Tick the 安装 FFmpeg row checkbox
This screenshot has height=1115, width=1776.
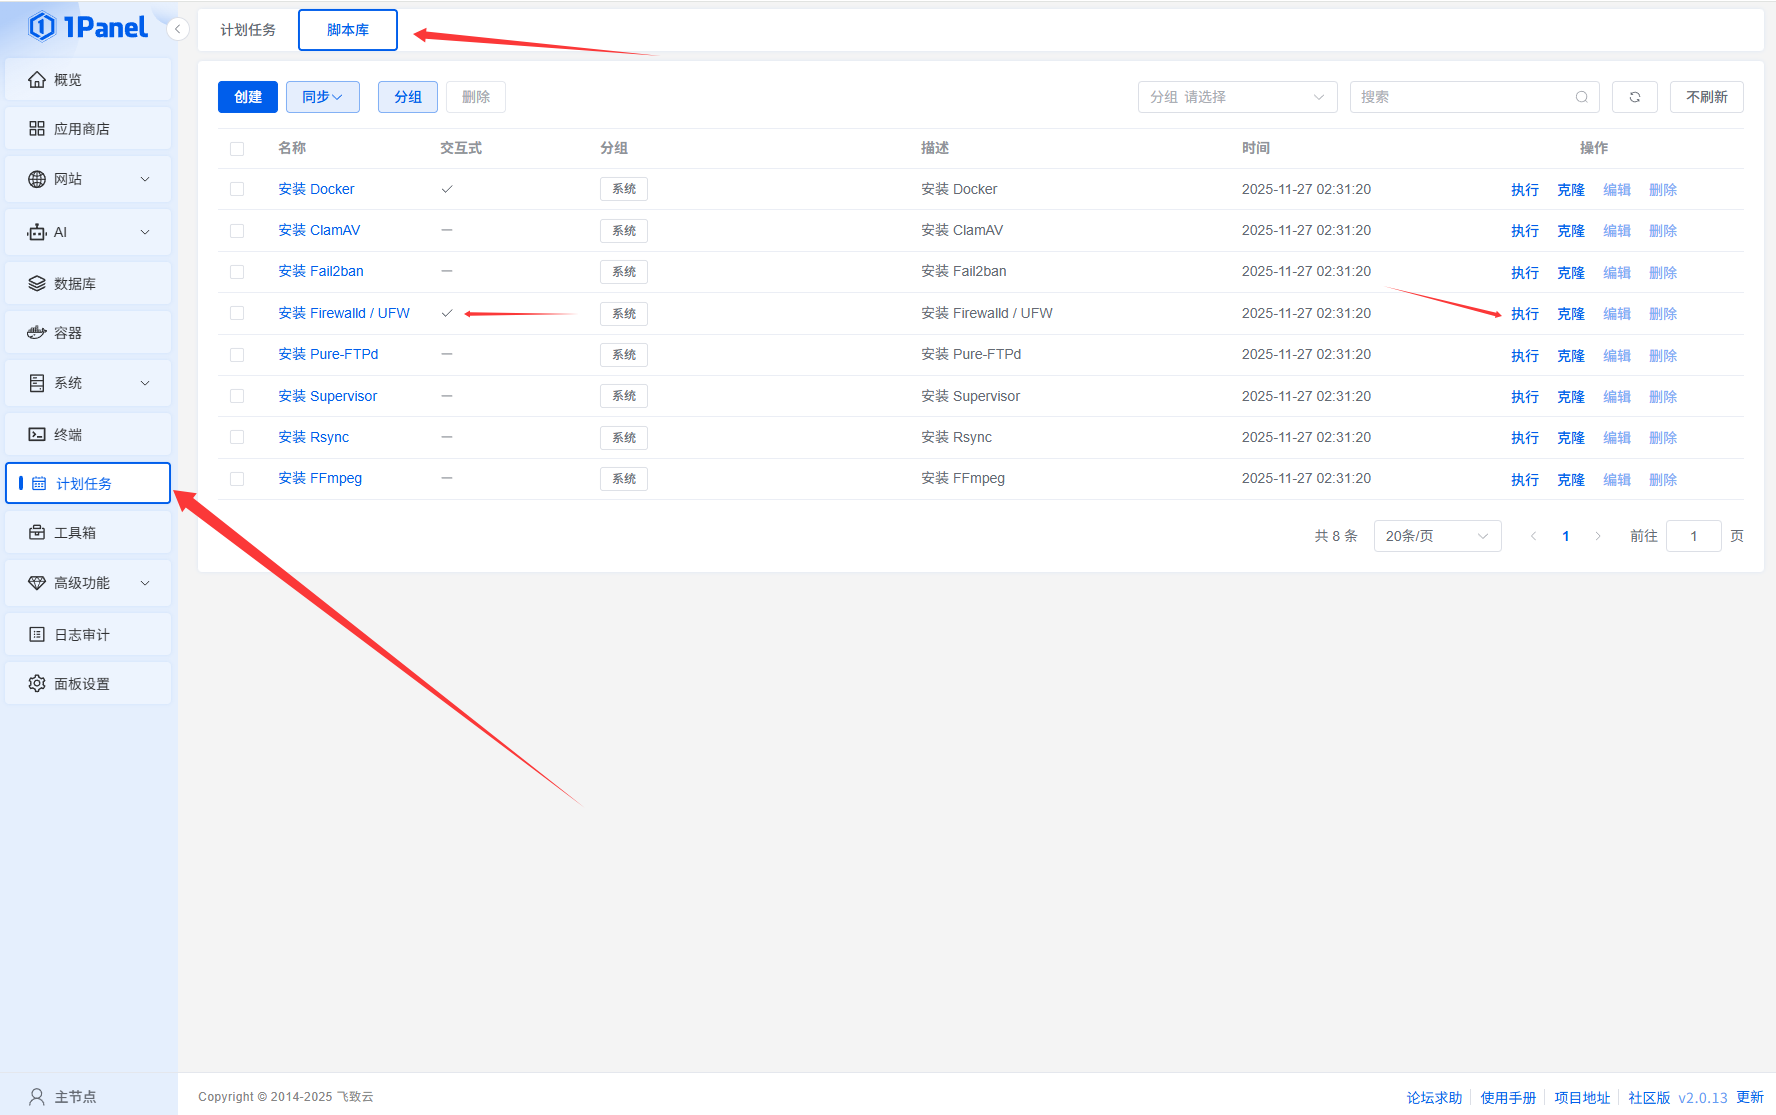[237, 479]
